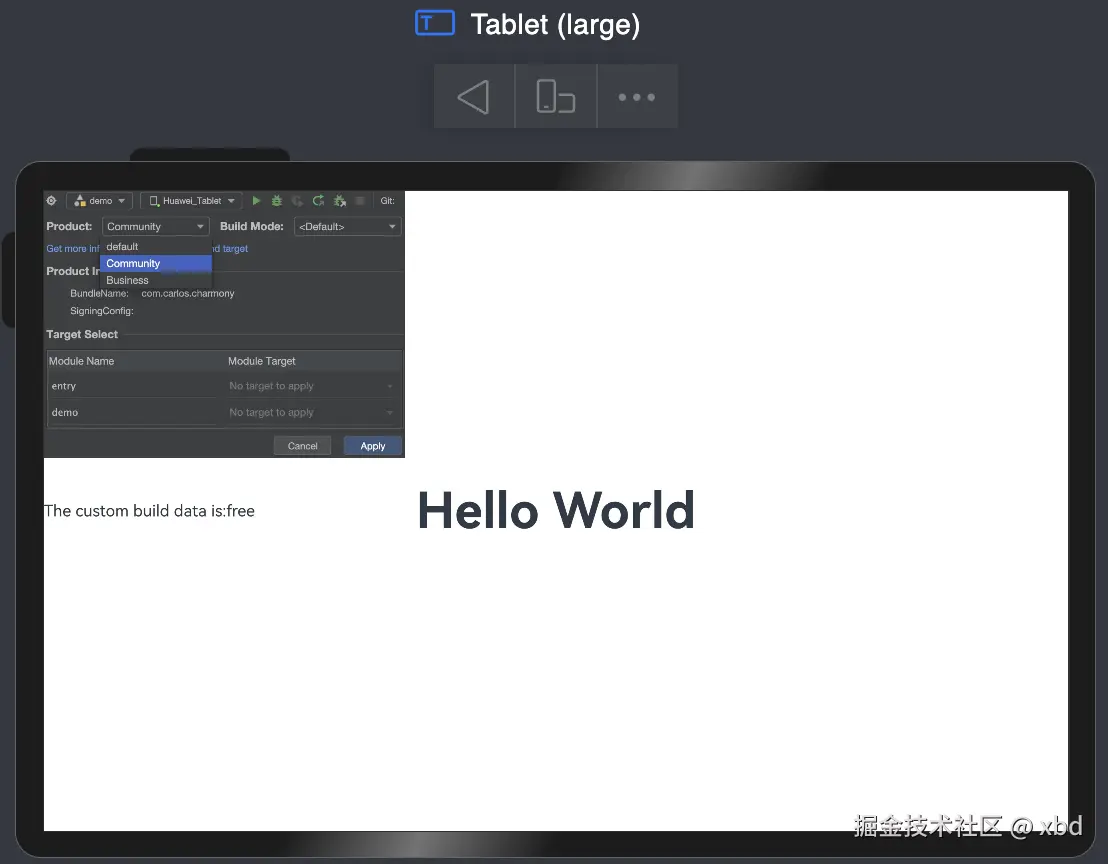Open the demo module configuration dropdown

[x=100, y=201]
